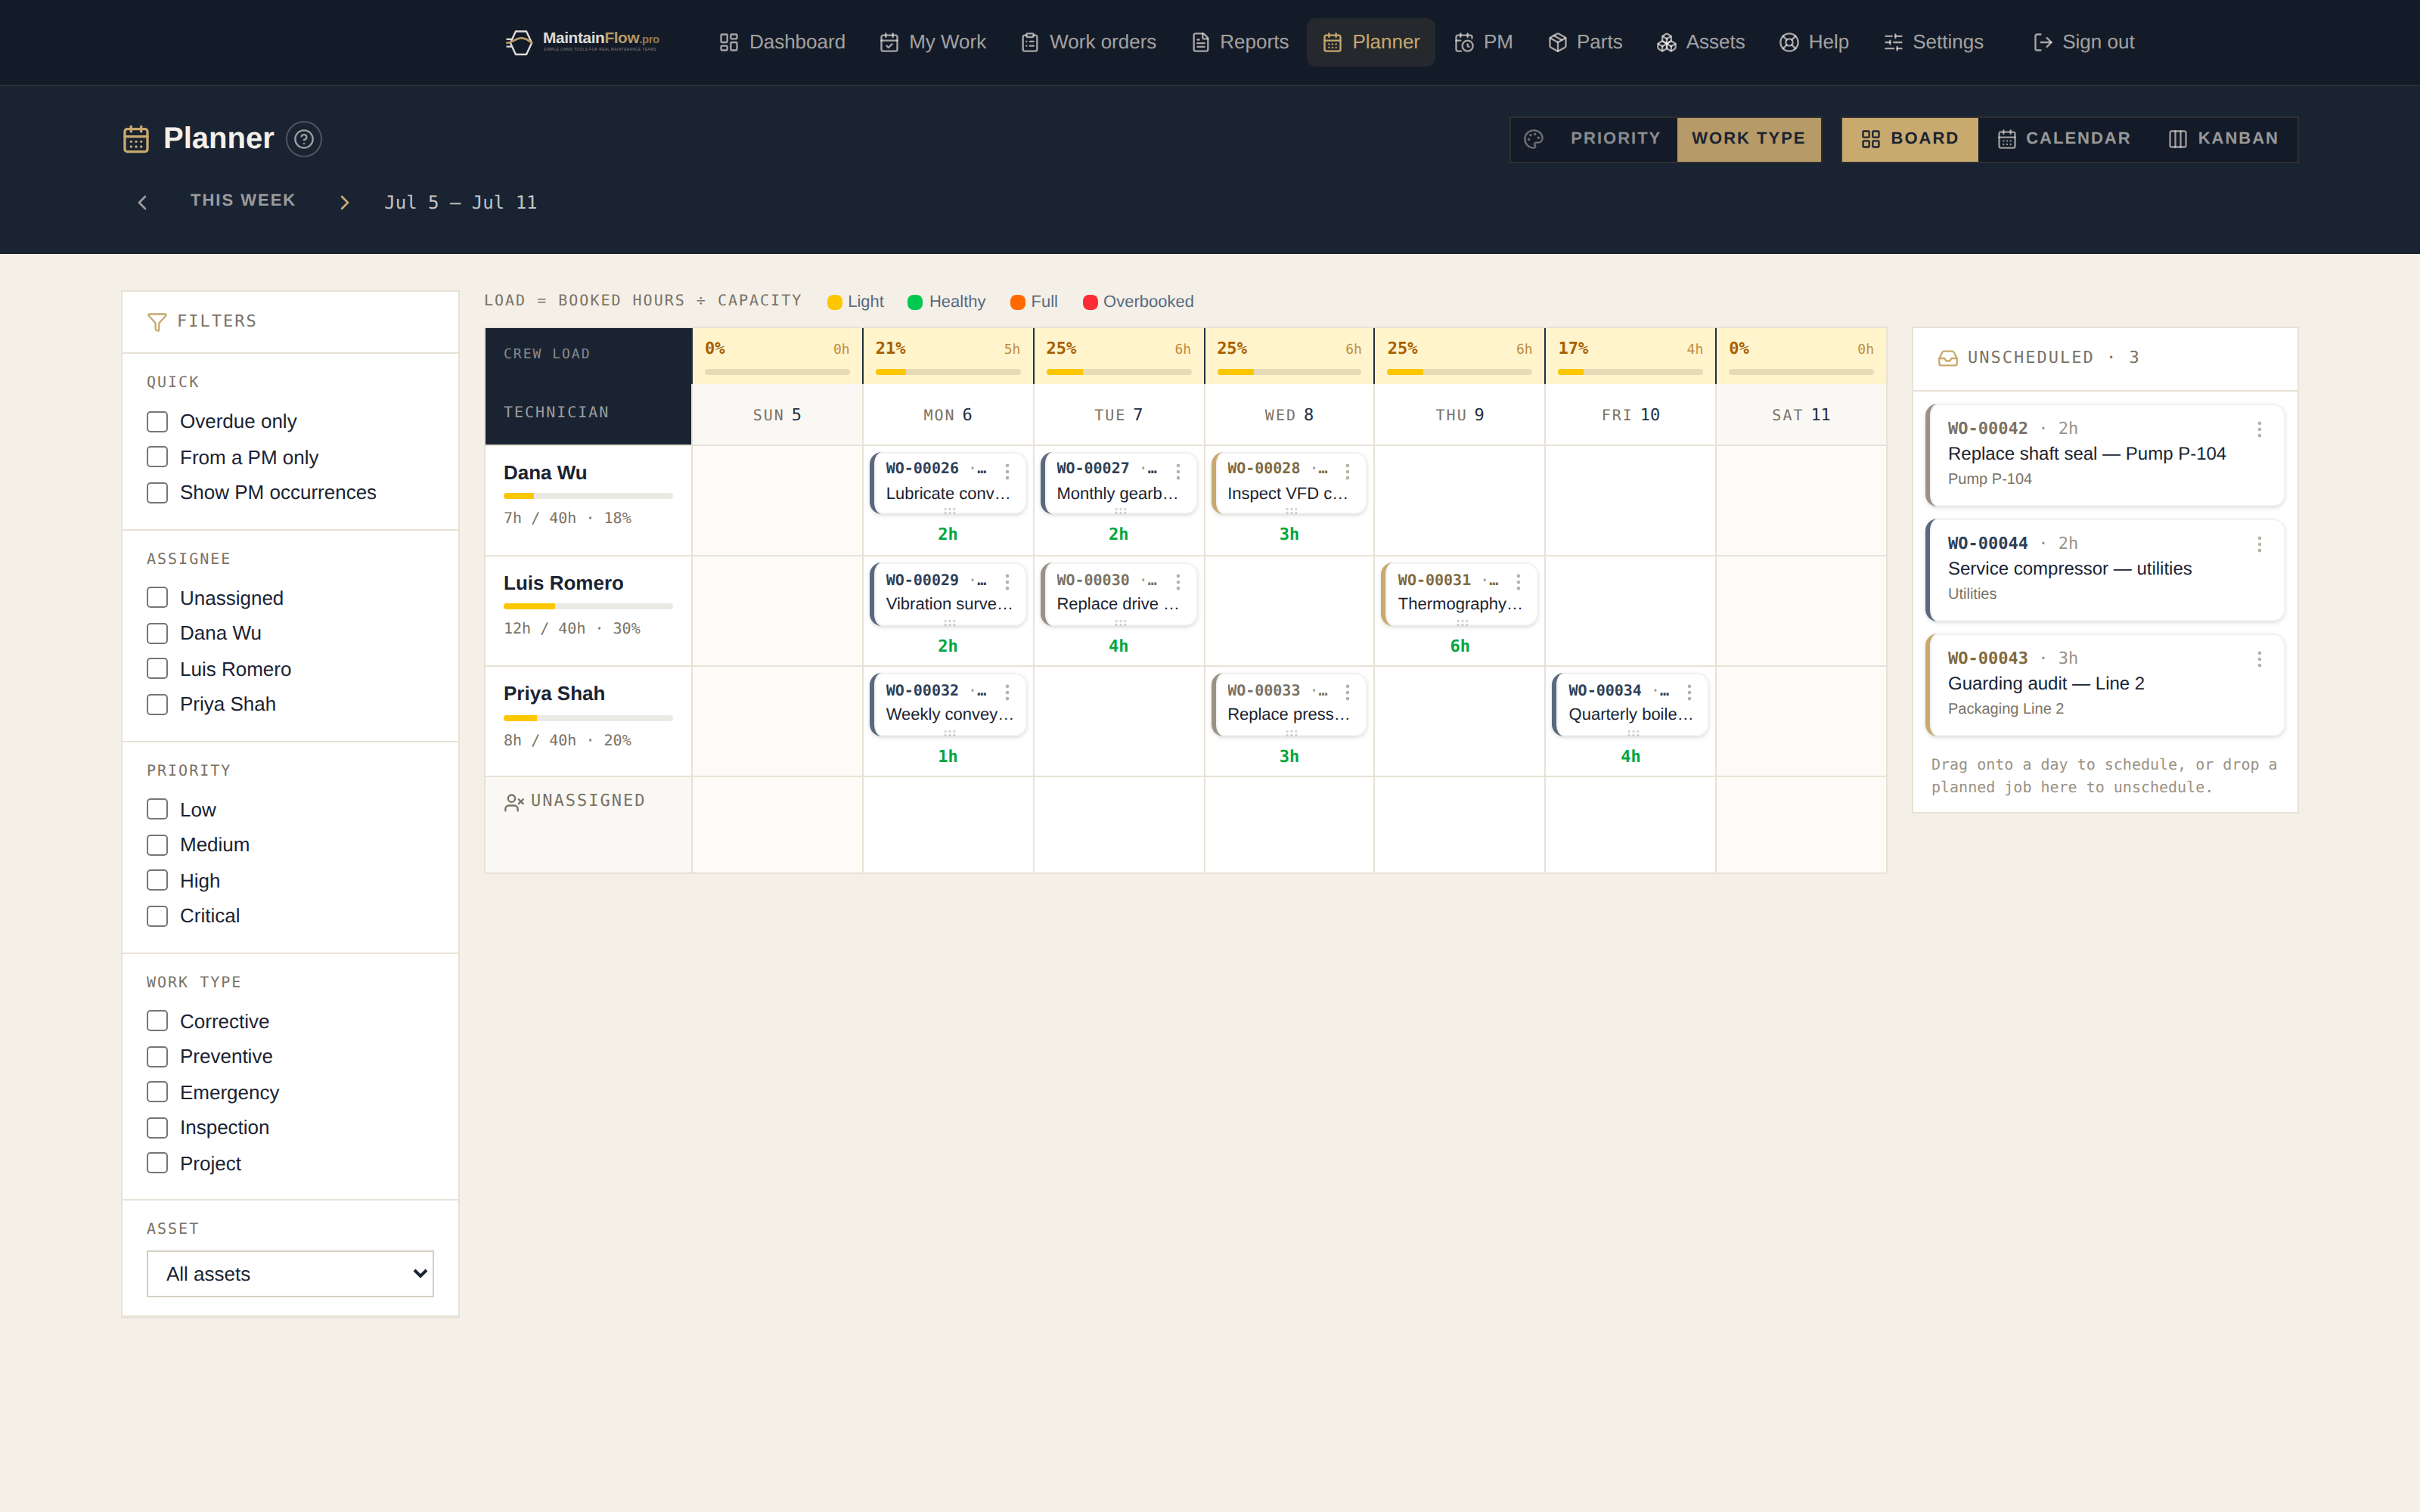The height and width of the screenshot is (1512, 2420).
Task: Open kebab menu on WO-00026 card
Action: [x=1007, y=471]
